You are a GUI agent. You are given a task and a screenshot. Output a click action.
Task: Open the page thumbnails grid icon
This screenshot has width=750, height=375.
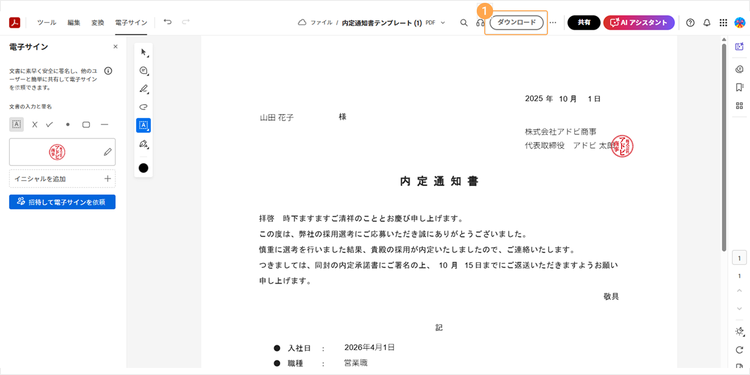739,105
